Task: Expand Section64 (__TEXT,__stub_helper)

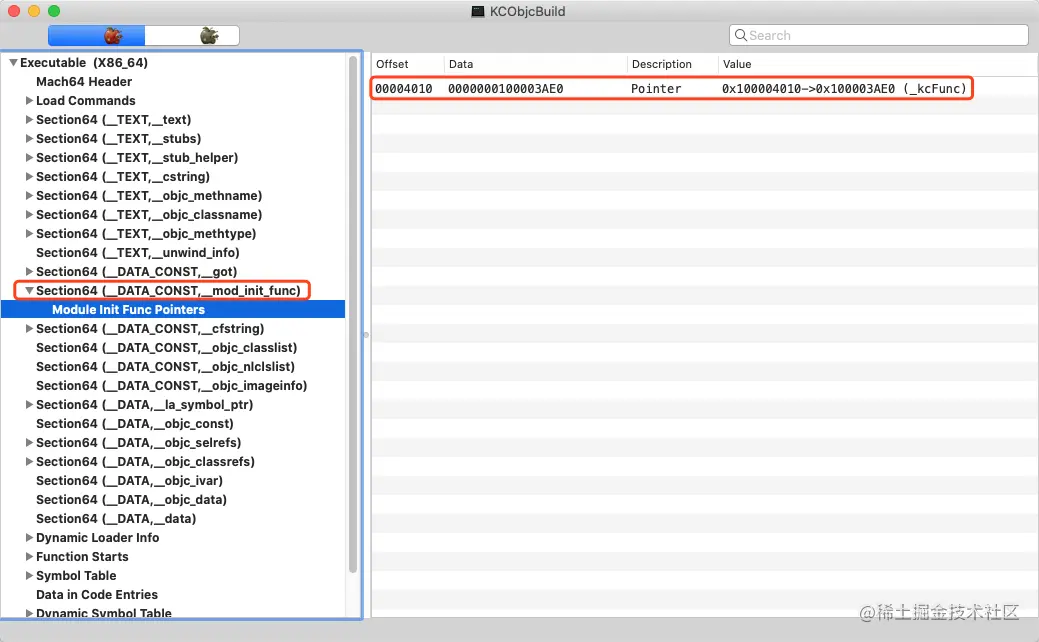Action: (x=29, y=157)
